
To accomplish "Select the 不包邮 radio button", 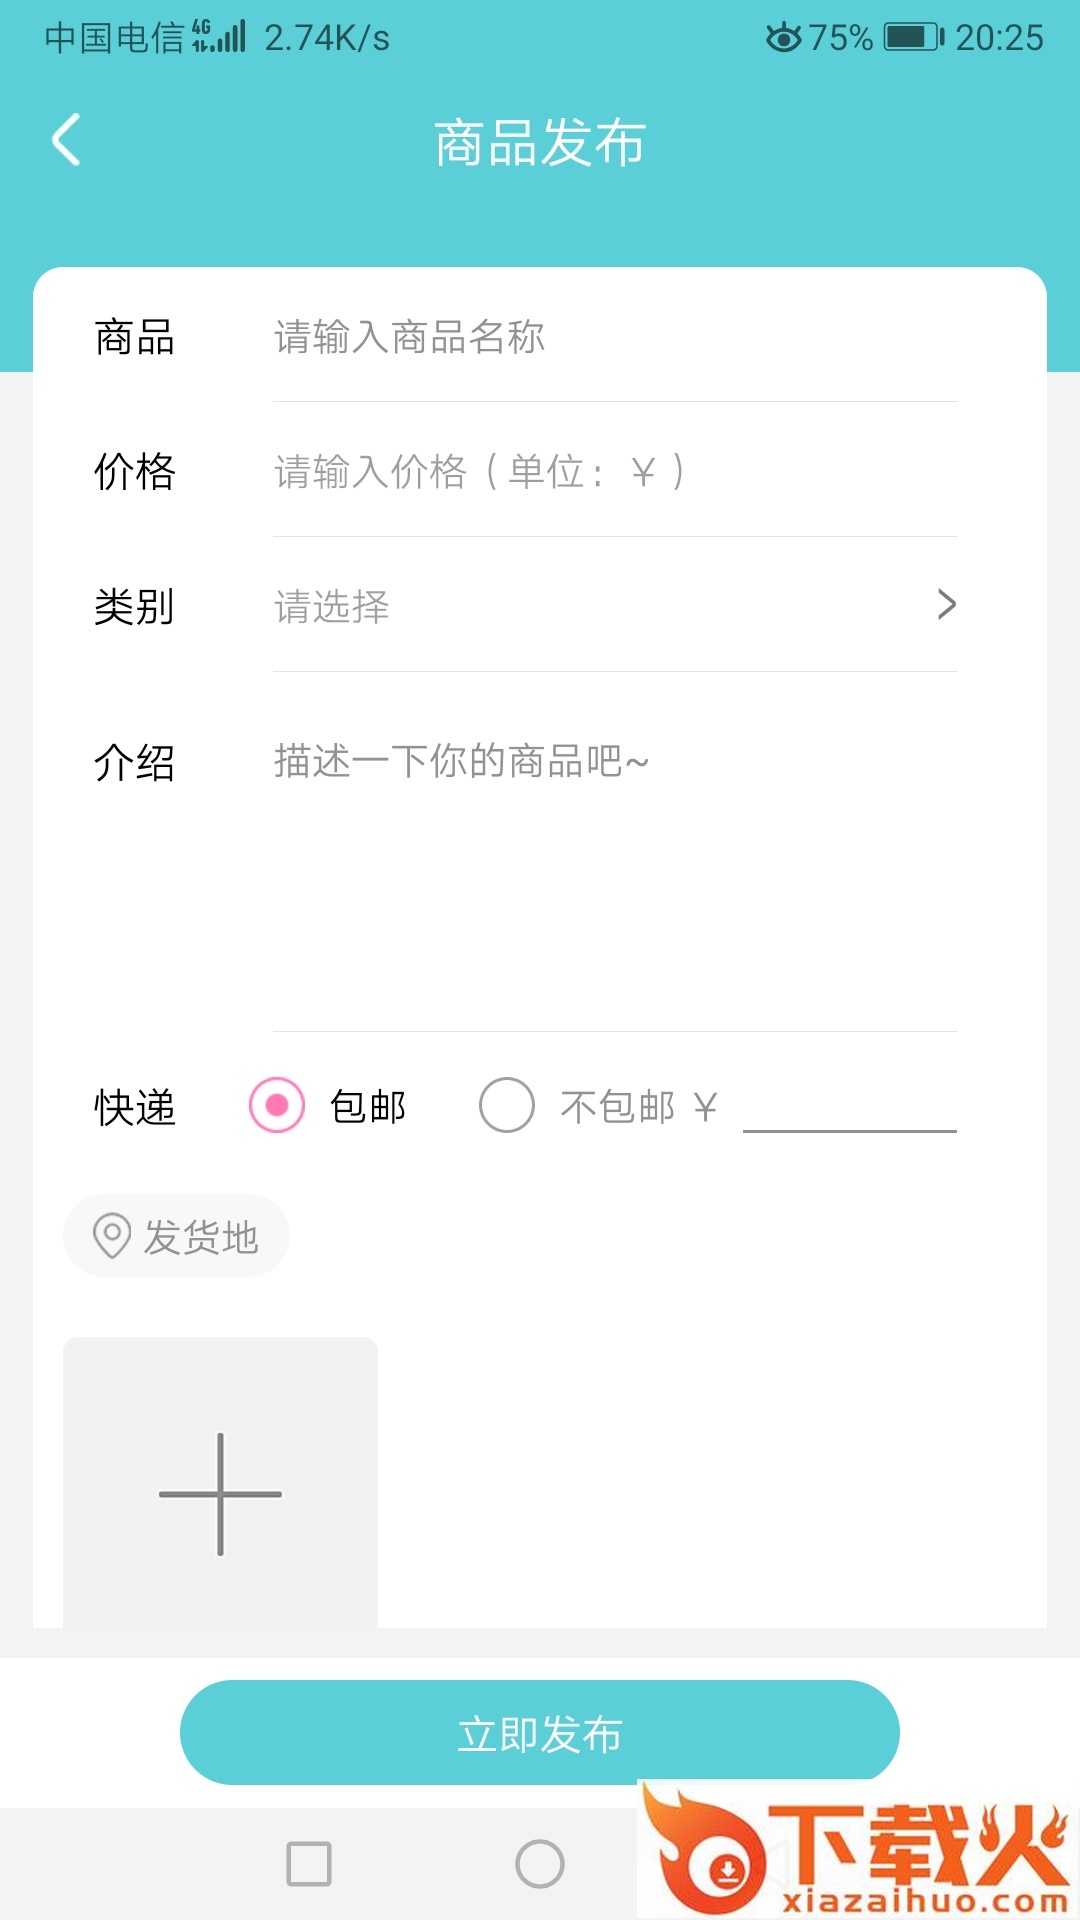I will point(507,1105).
